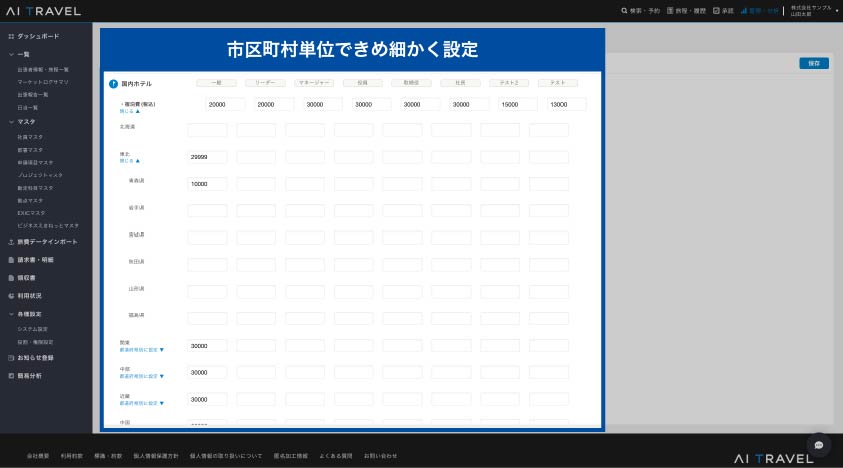Click the magnifier icon beside 検索・予約
Image resolution: width=843 pixels, height=468 pixels.
[x=624, y=11]
